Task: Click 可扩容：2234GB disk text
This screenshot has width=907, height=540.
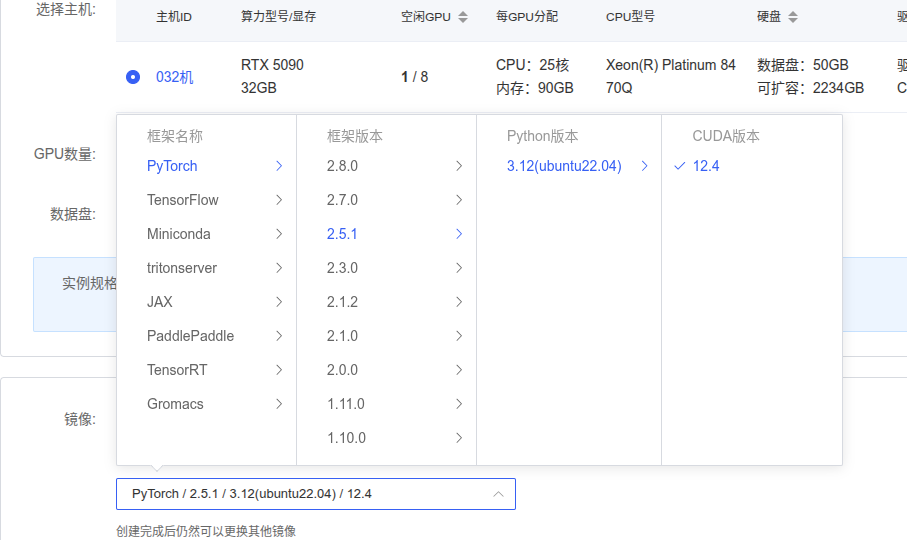Action: point(810,88)
